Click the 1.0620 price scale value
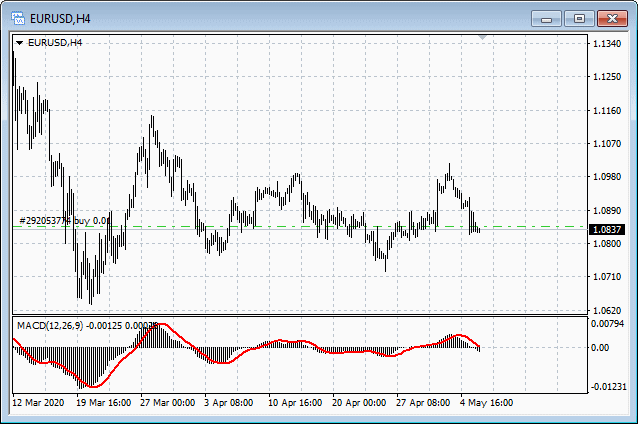This screenshot has height=424, width=638. (607, 310)
